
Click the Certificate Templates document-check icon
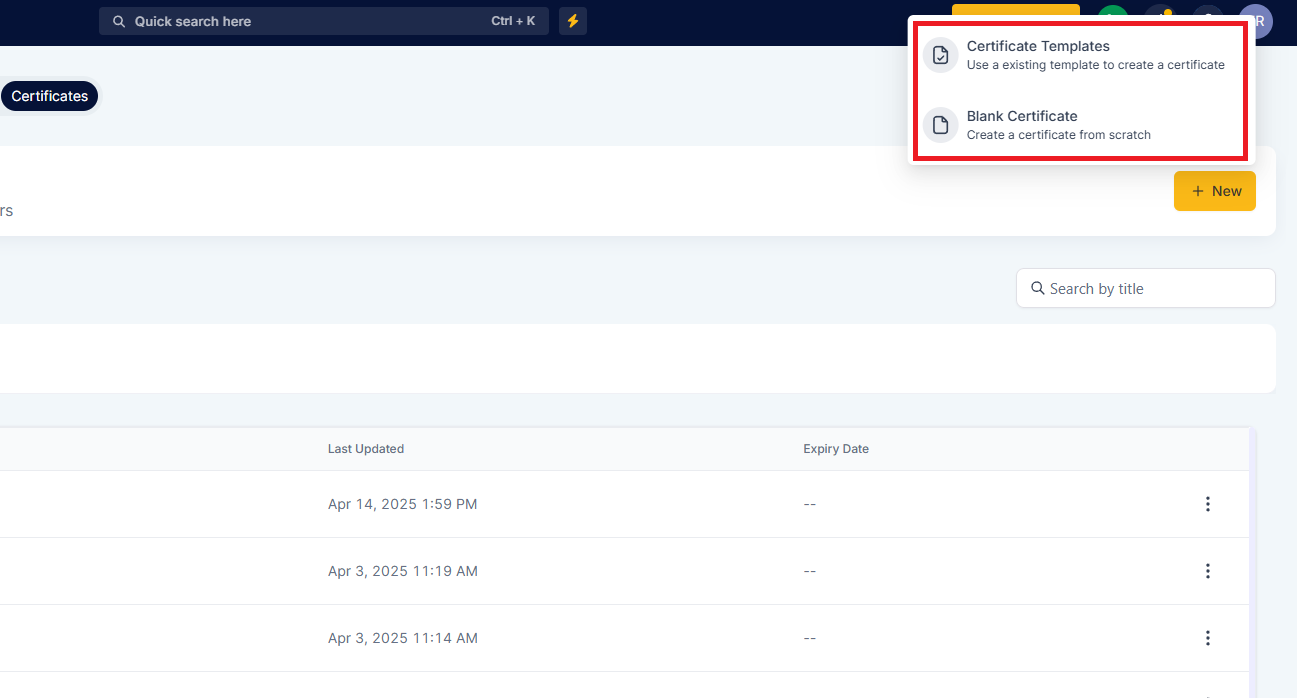tap(940, 55)
